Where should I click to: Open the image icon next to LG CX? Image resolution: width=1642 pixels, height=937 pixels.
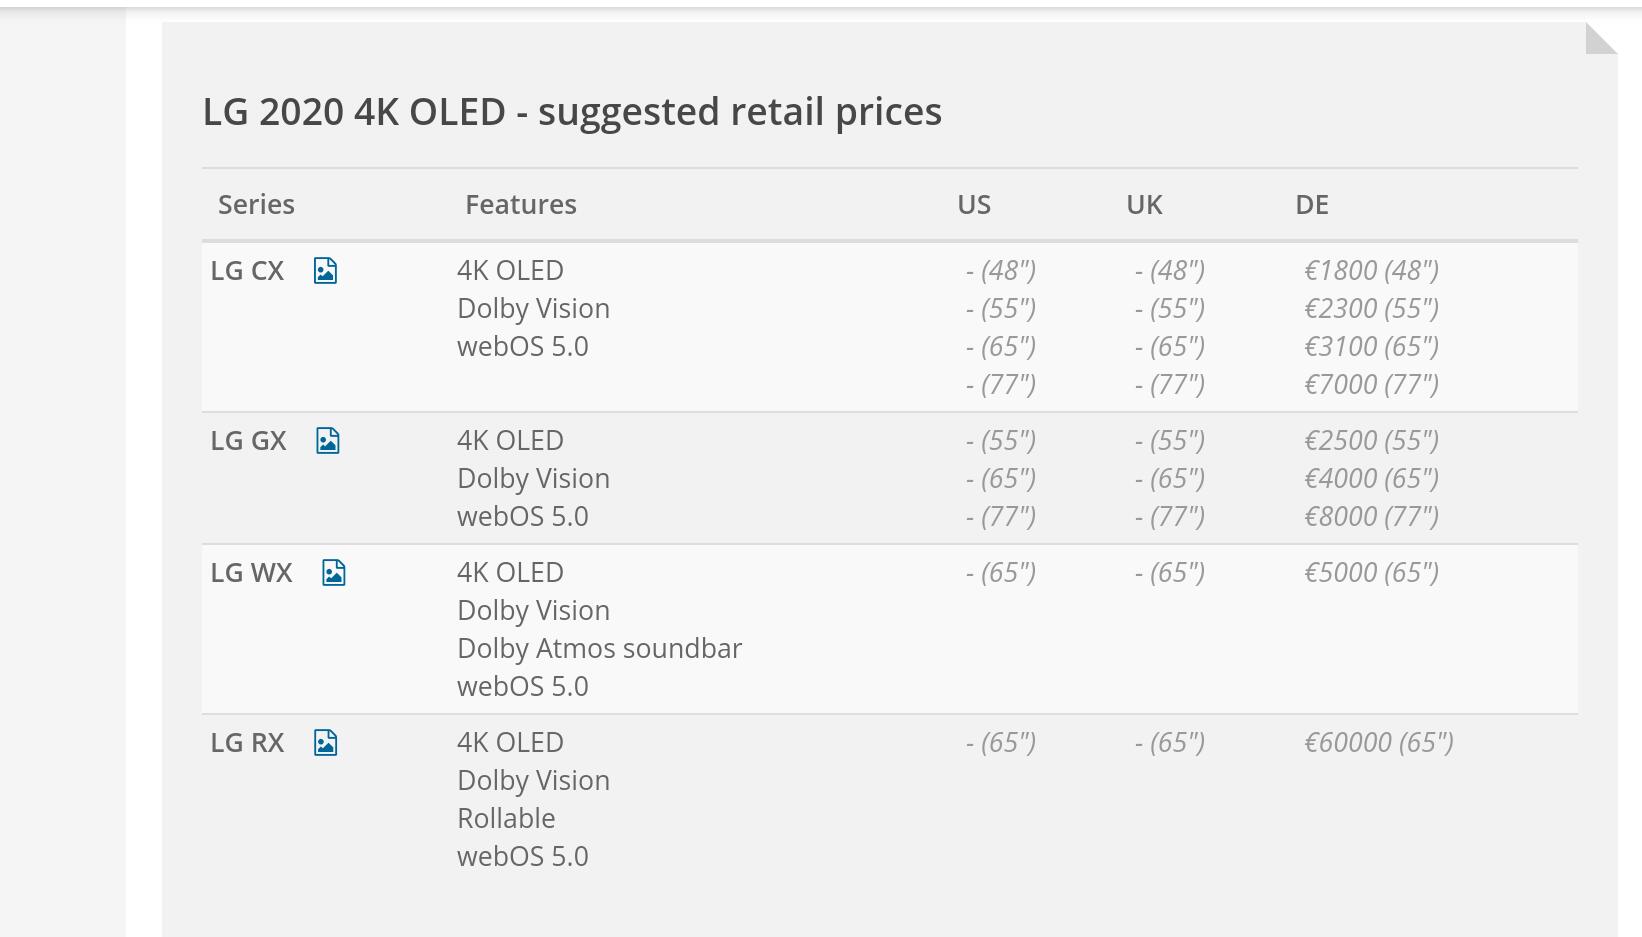[x=325, y=271]
